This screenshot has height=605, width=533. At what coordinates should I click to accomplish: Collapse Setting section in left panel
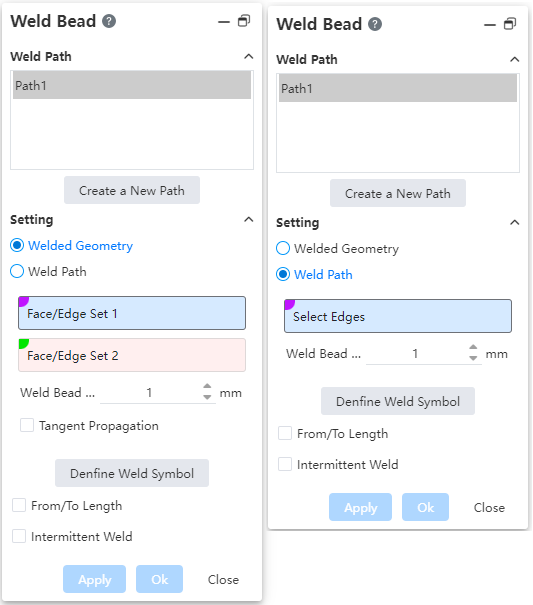coord(249,220)
